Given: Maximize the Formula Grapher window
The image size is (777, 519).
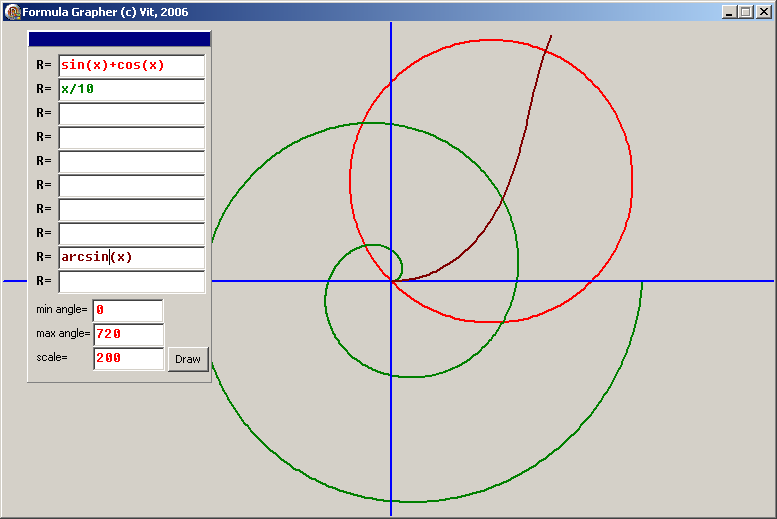Looking at the screenshot, I should [x=745, y=12].
